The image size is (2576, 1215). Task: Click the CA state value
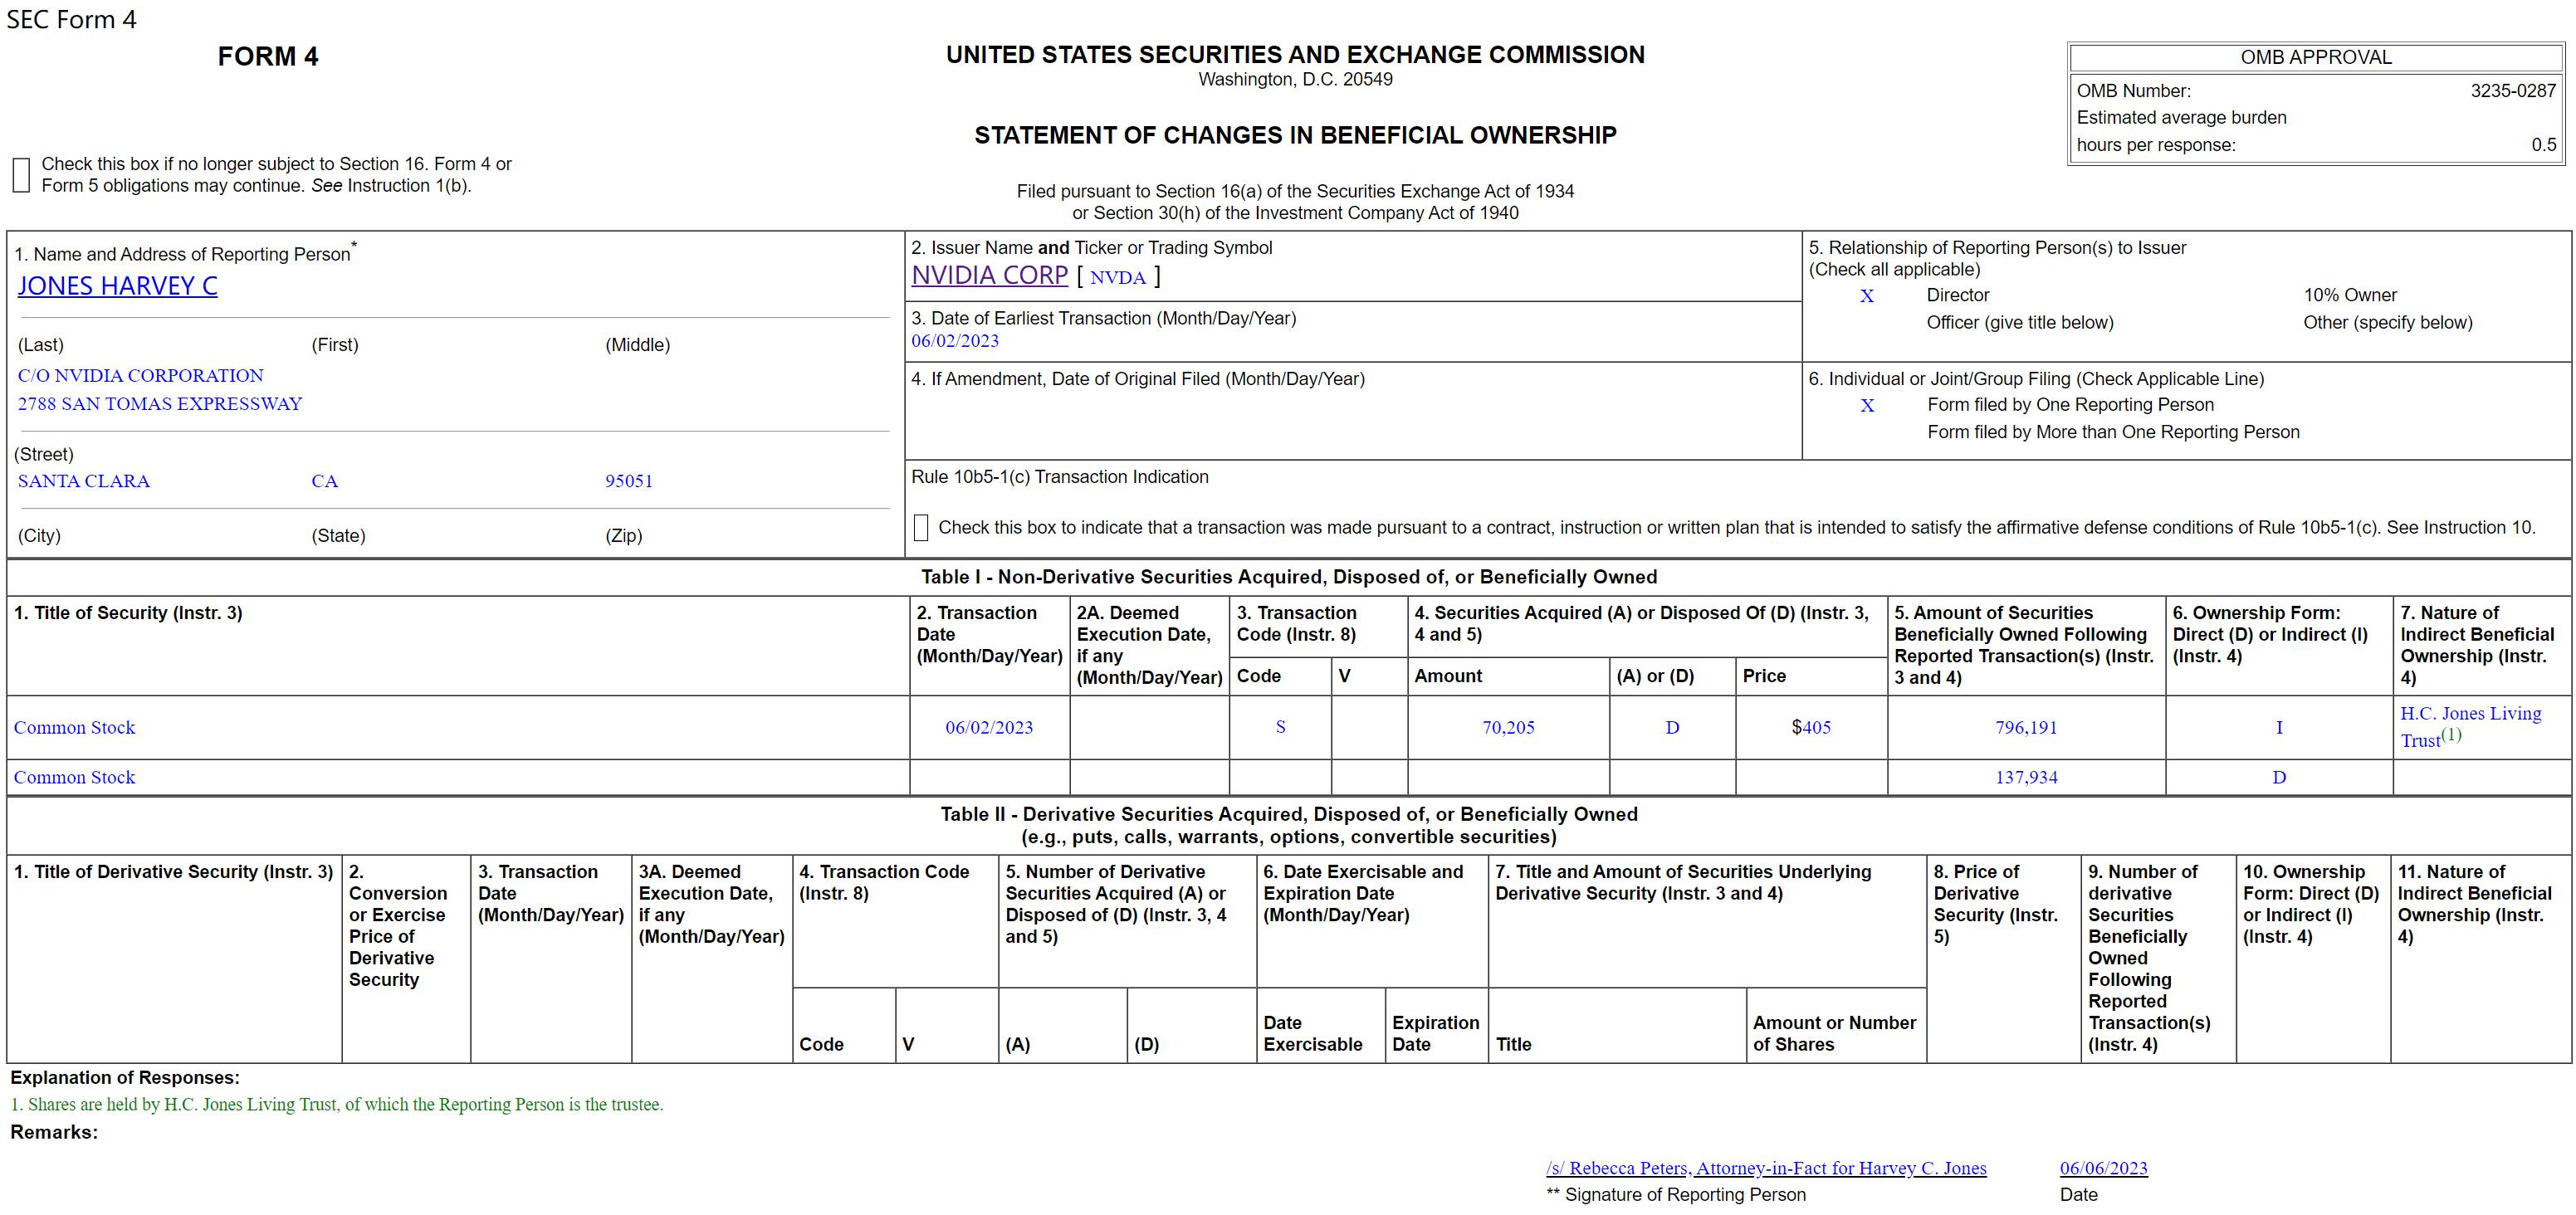point(325,481)
